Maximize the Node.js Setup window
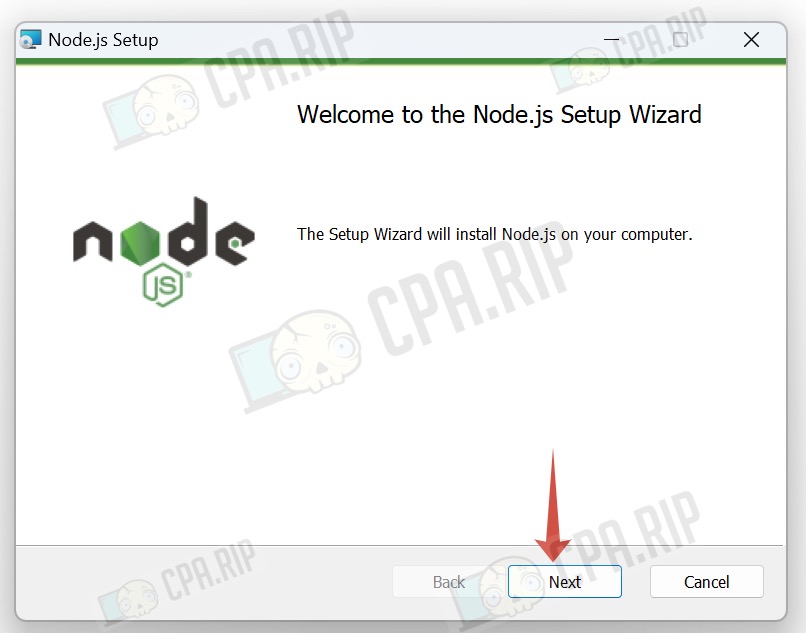 [680, 40]
